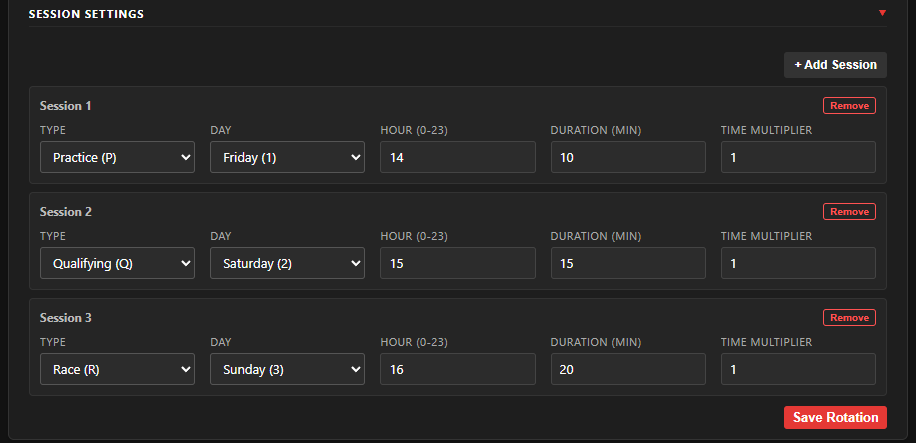Focus Session 3 Hour field with 16
Screen dimensions: 916x443
pyautogui.click(x=458, y=369)
